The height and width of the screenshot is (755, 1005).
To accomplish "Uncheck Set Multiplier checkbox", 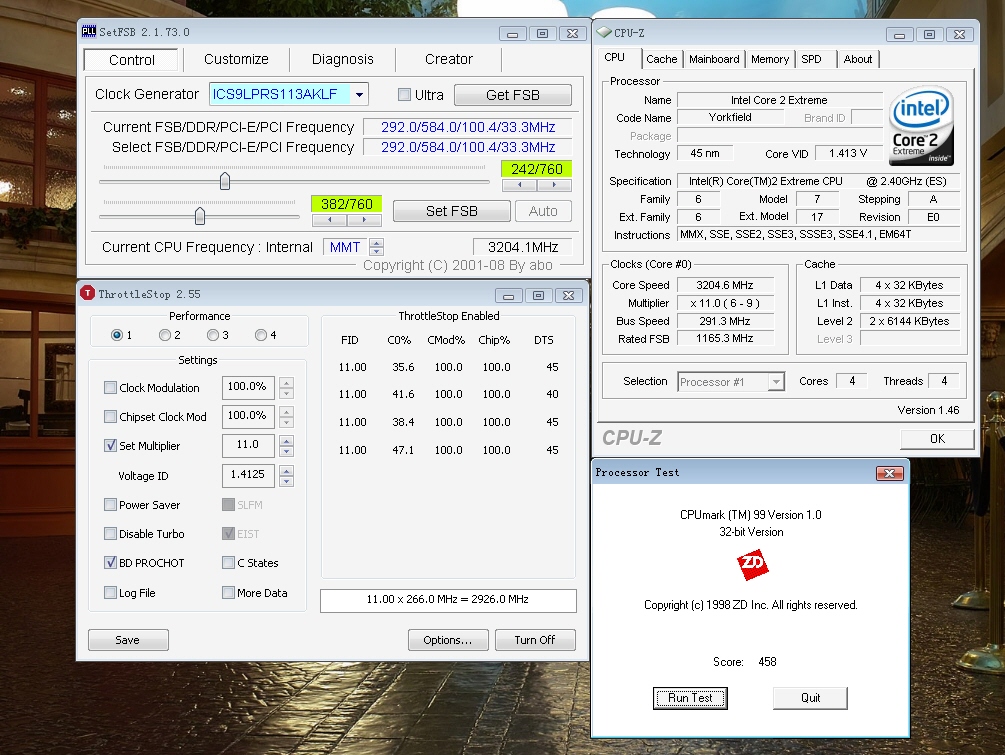I will [110, 445].
